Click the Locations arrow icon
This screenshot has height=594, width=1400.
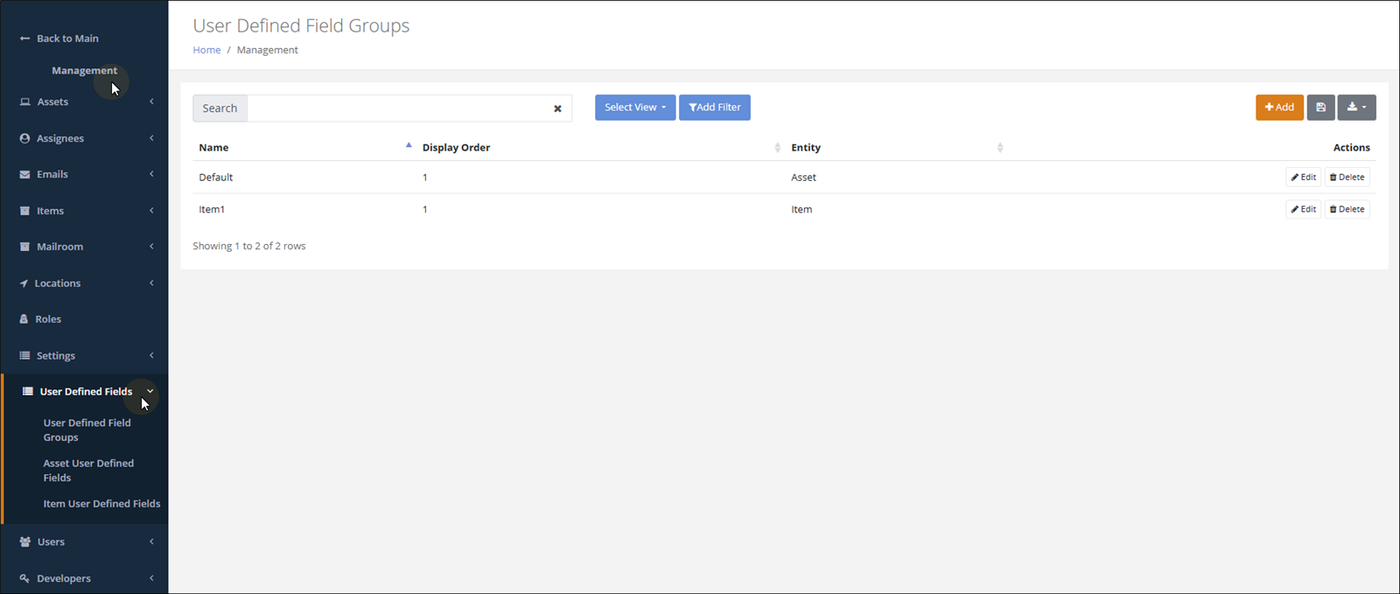coord(24,283)
